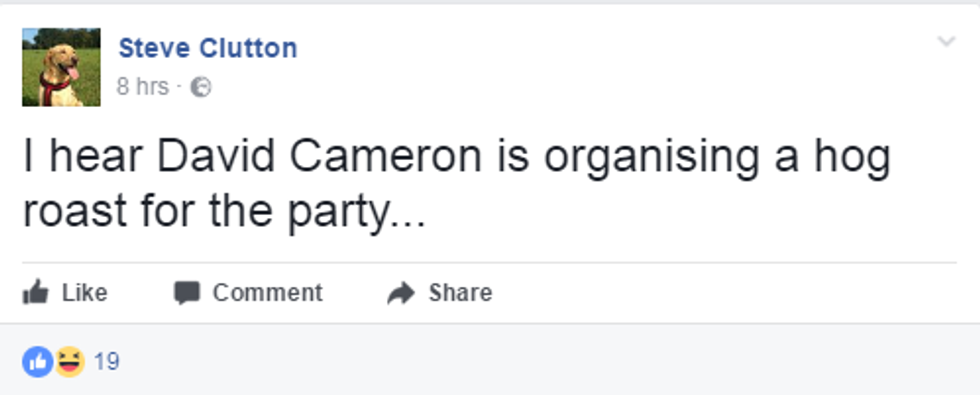Click the thumbs-up Like icon

click(x=35, y=292)
